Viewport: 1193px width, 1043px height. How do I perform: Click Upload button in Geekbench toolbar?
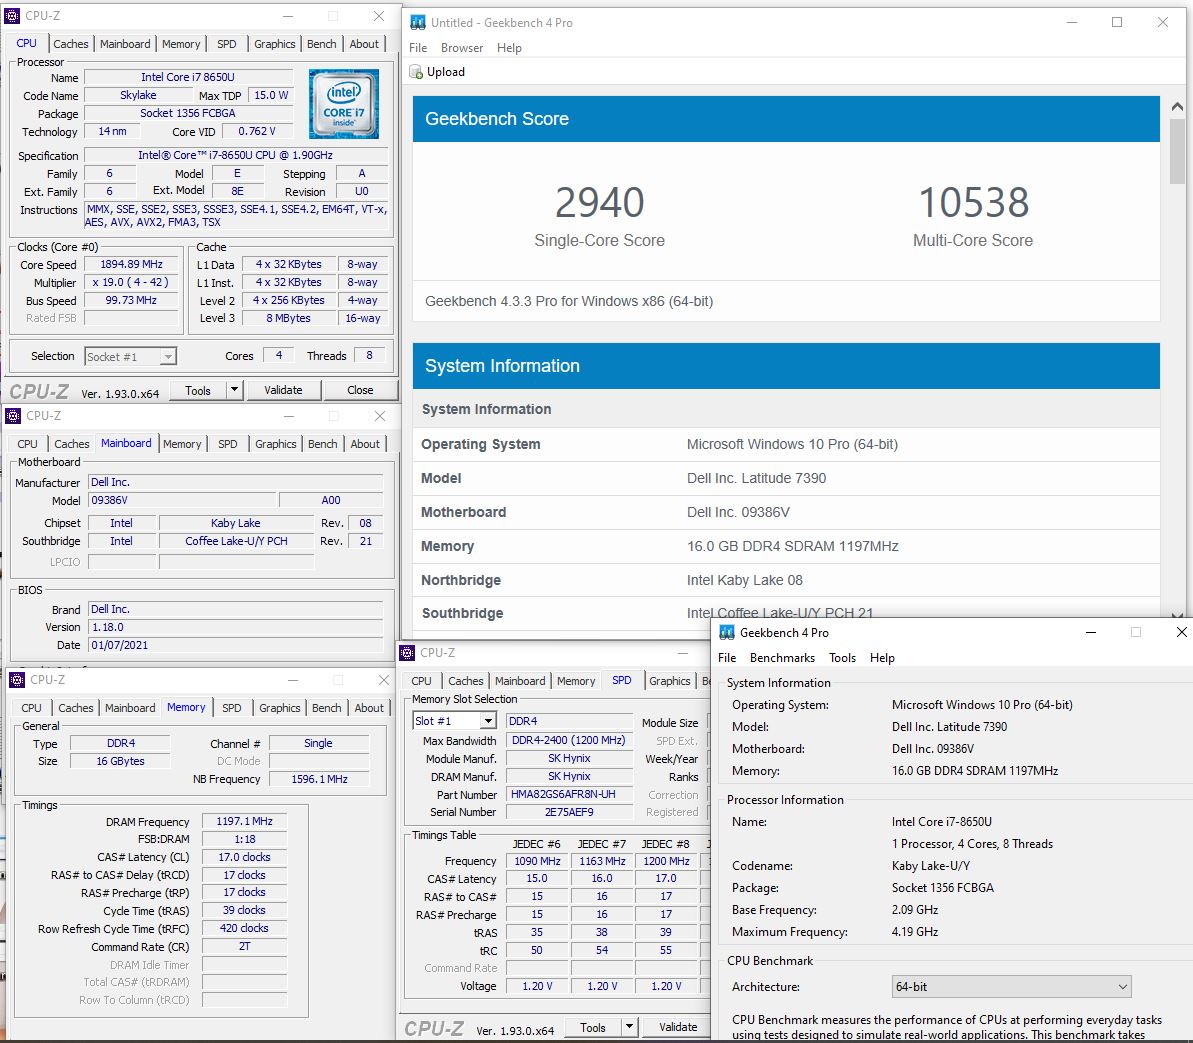click(x=437, y=72)
